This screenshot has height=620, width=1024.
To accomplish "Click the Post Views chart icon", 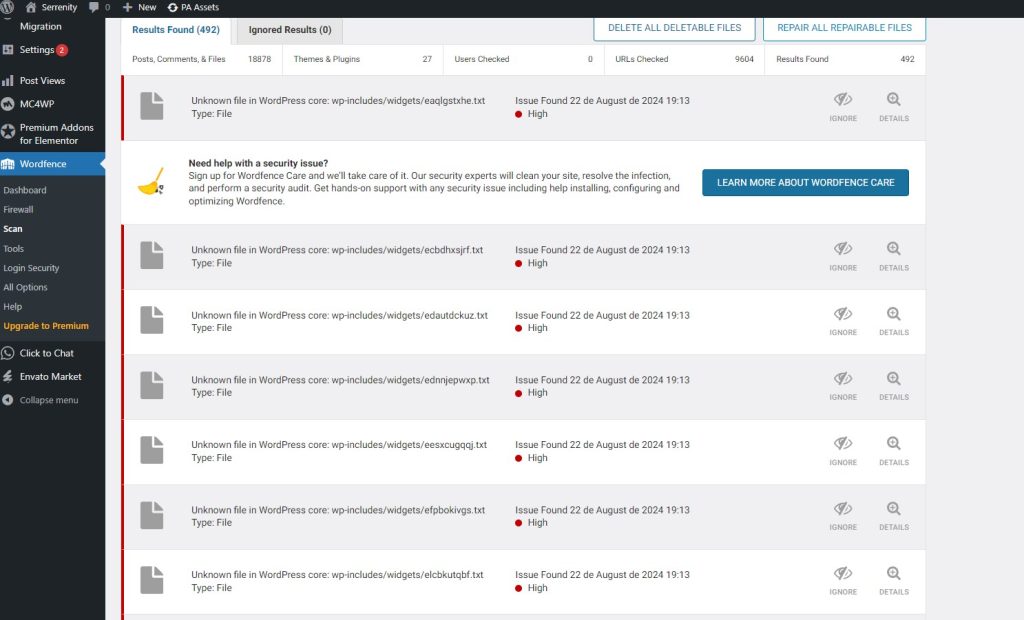I will (8, 80).
